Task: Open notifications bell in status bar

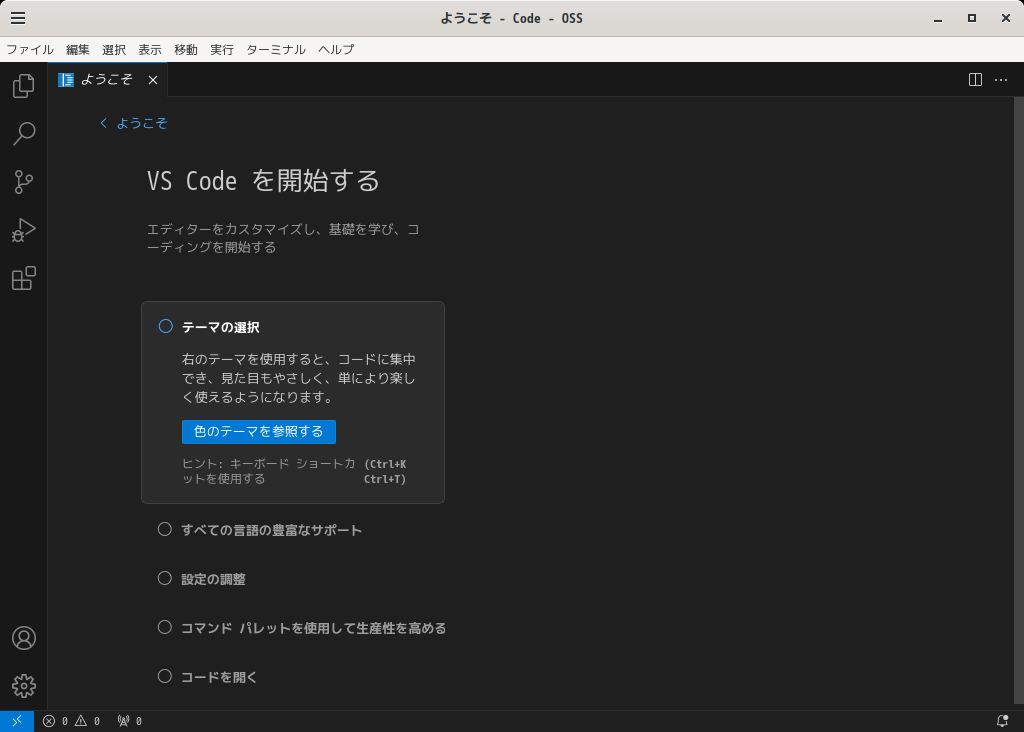Action: tap(1002, 721)
